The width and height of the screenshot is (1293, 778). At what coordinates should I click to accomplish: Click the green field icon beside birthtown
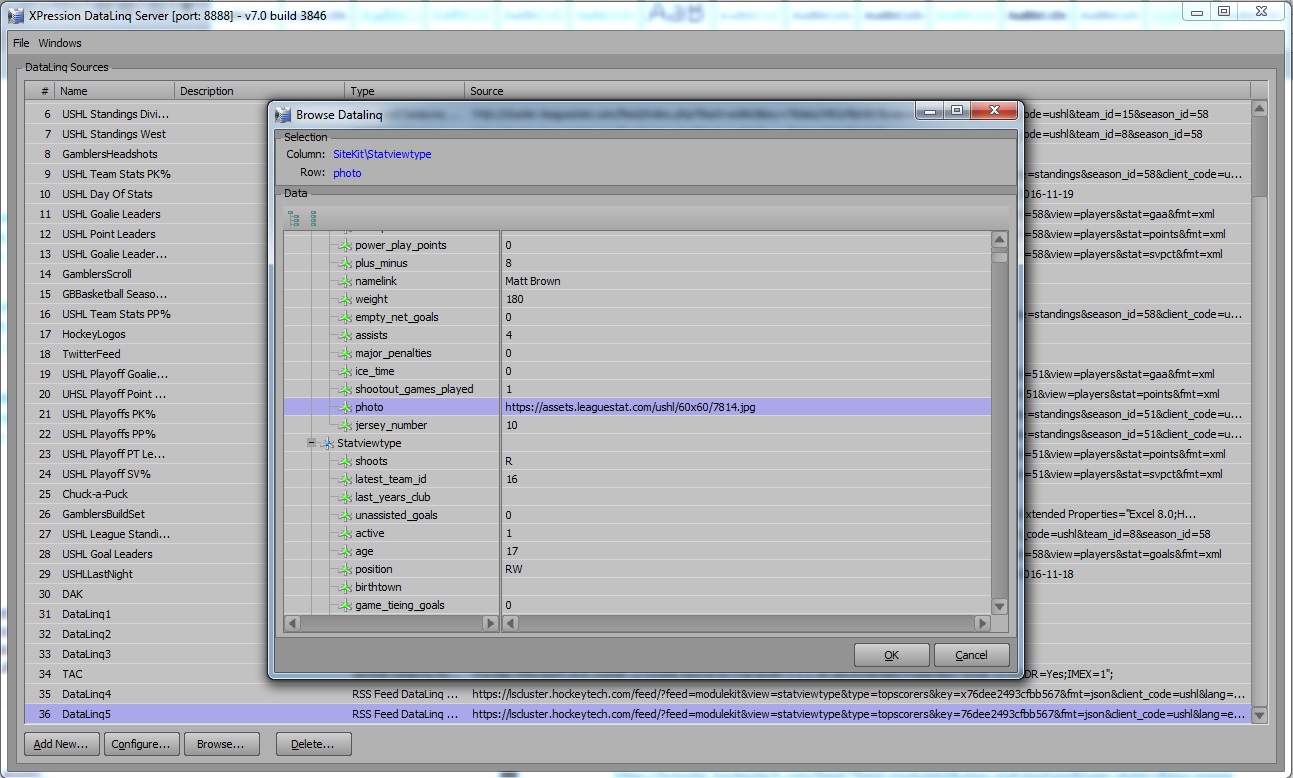(346, 587)
